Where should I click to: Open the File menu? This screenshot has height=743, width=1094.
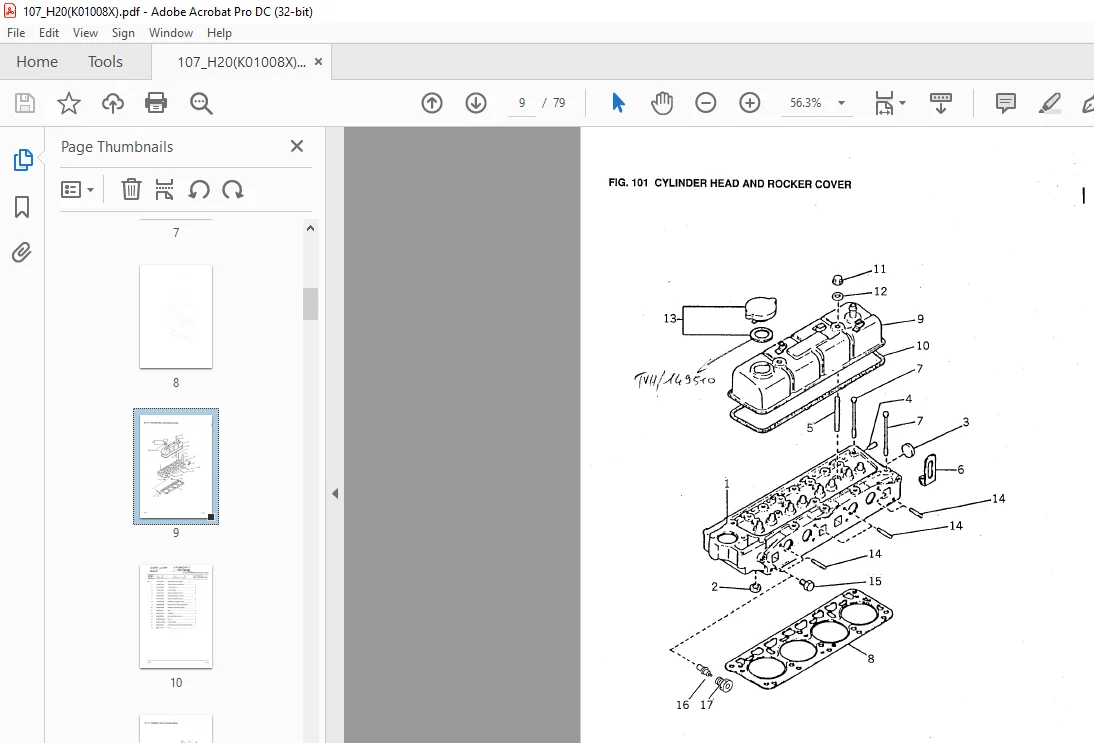click(16, 33)
